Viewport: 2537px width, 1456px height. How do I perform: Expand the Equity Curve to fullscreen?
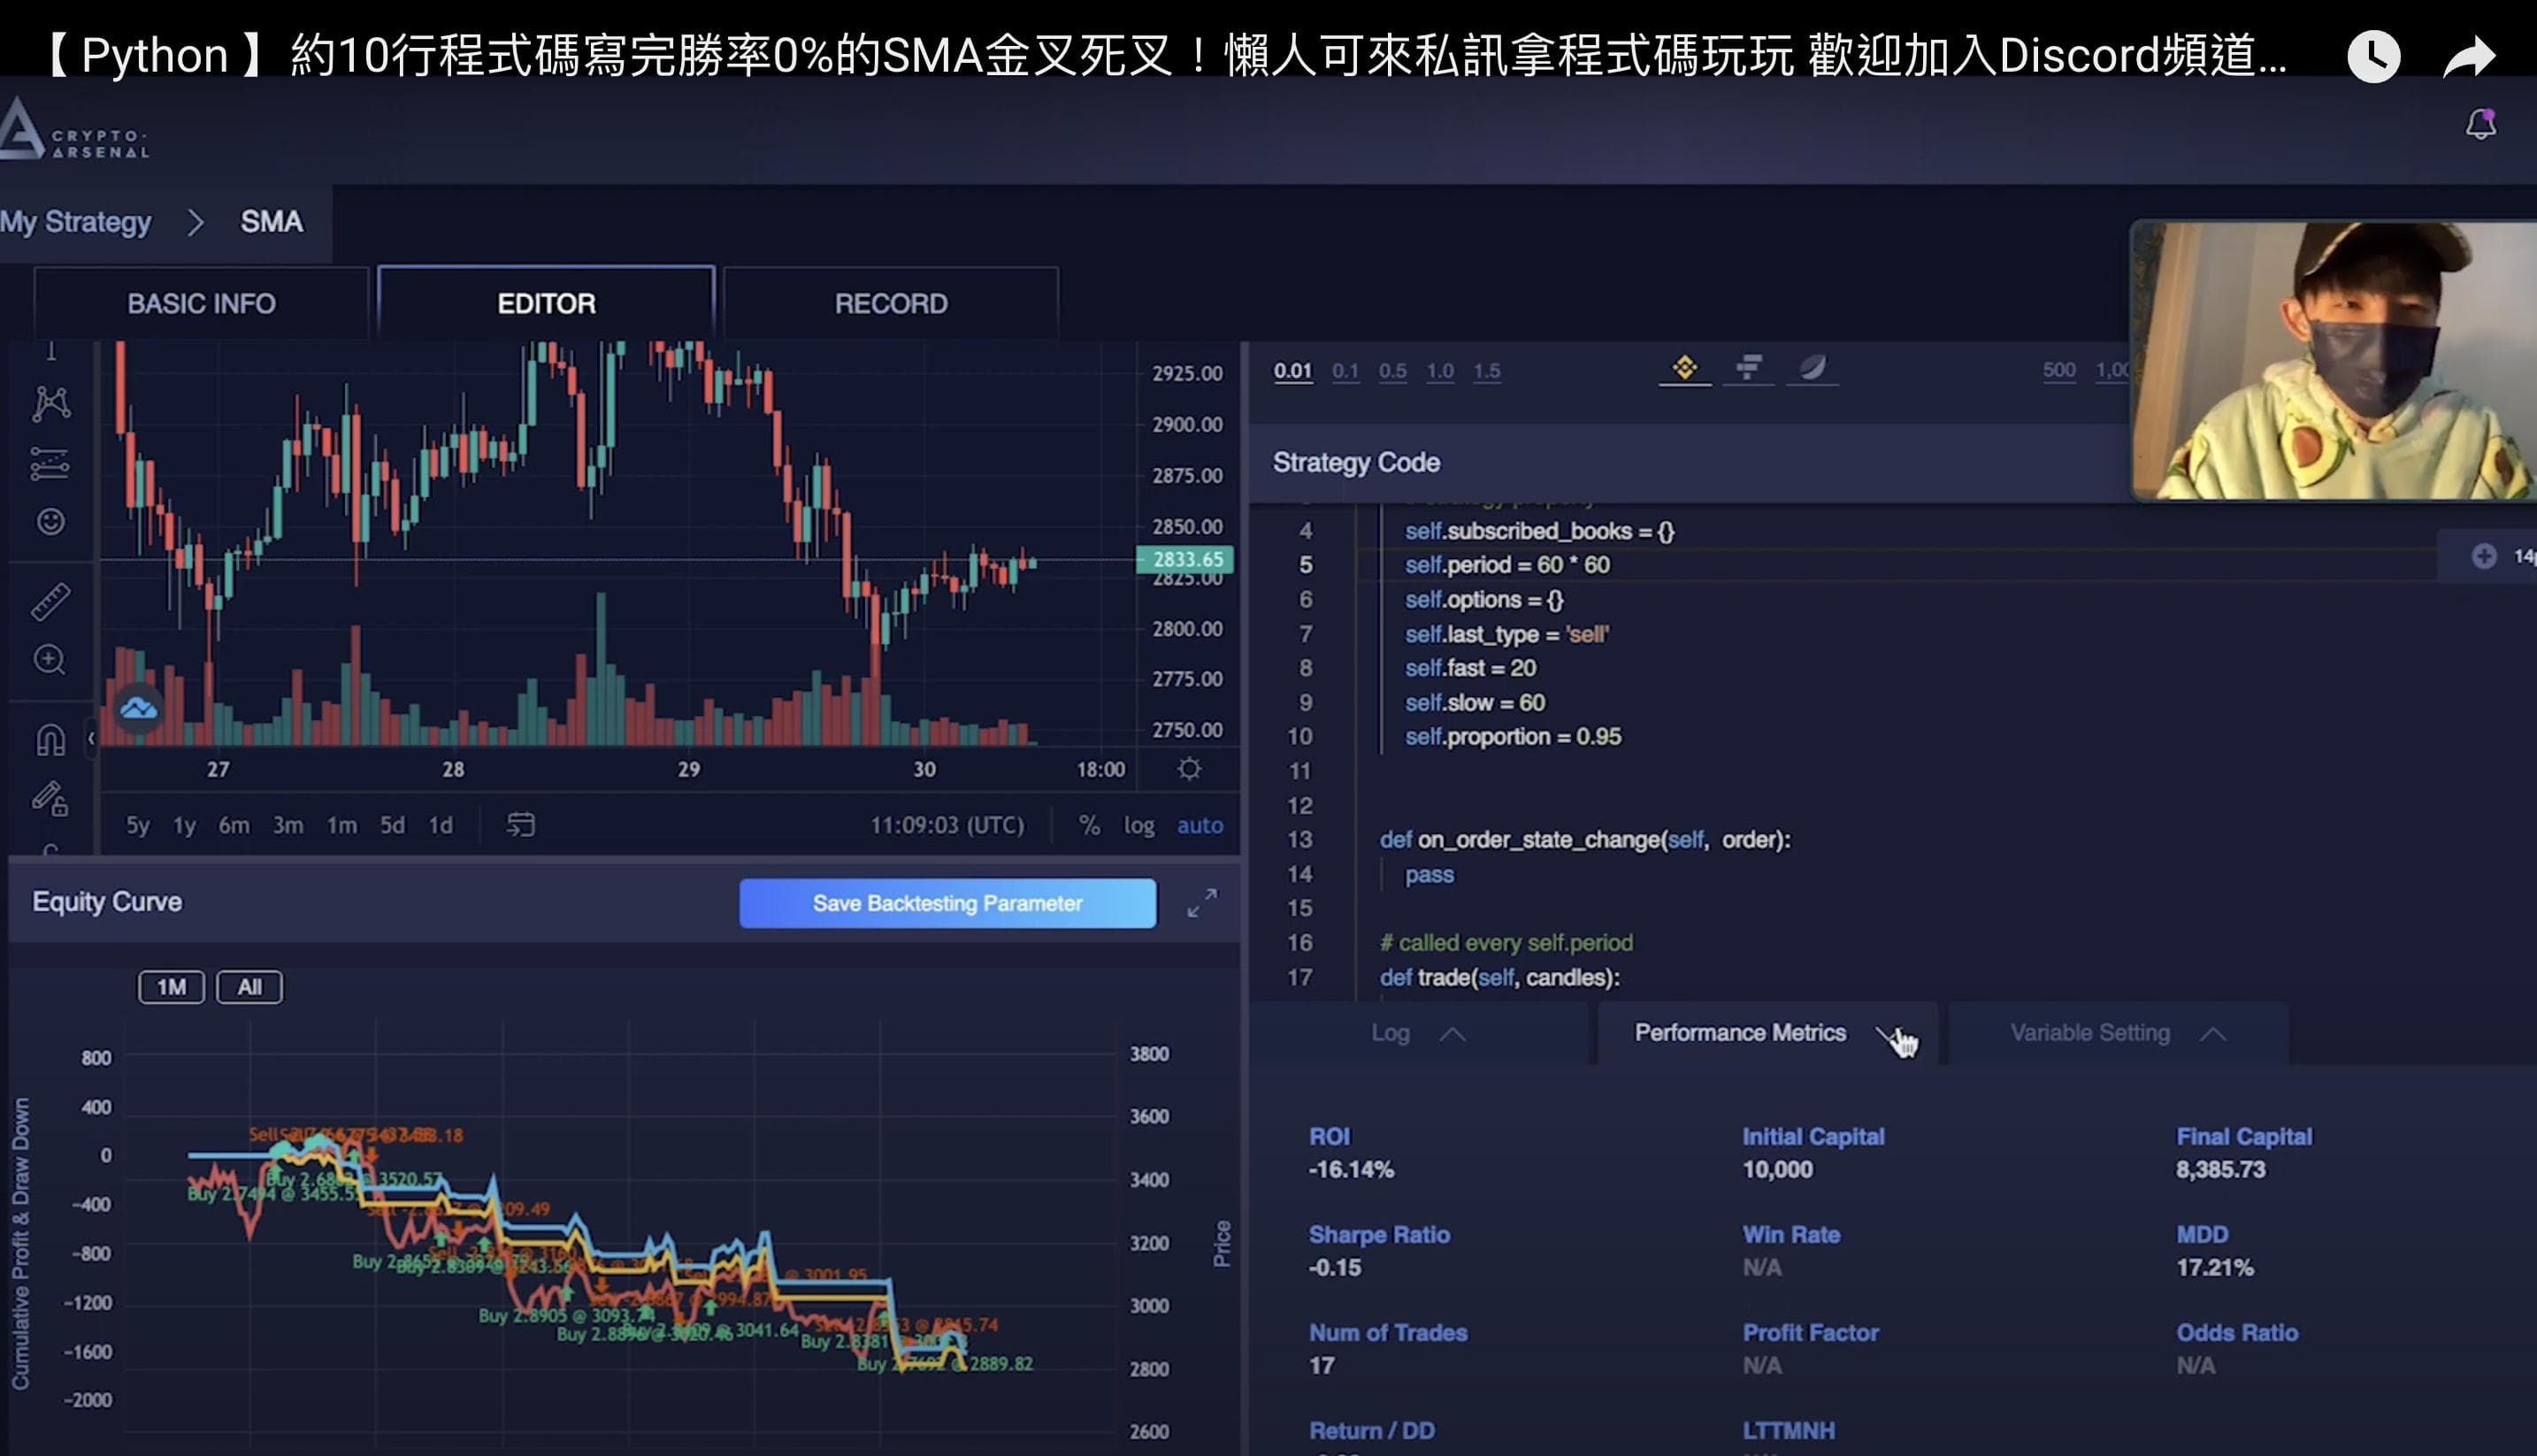click(1201, 903)
